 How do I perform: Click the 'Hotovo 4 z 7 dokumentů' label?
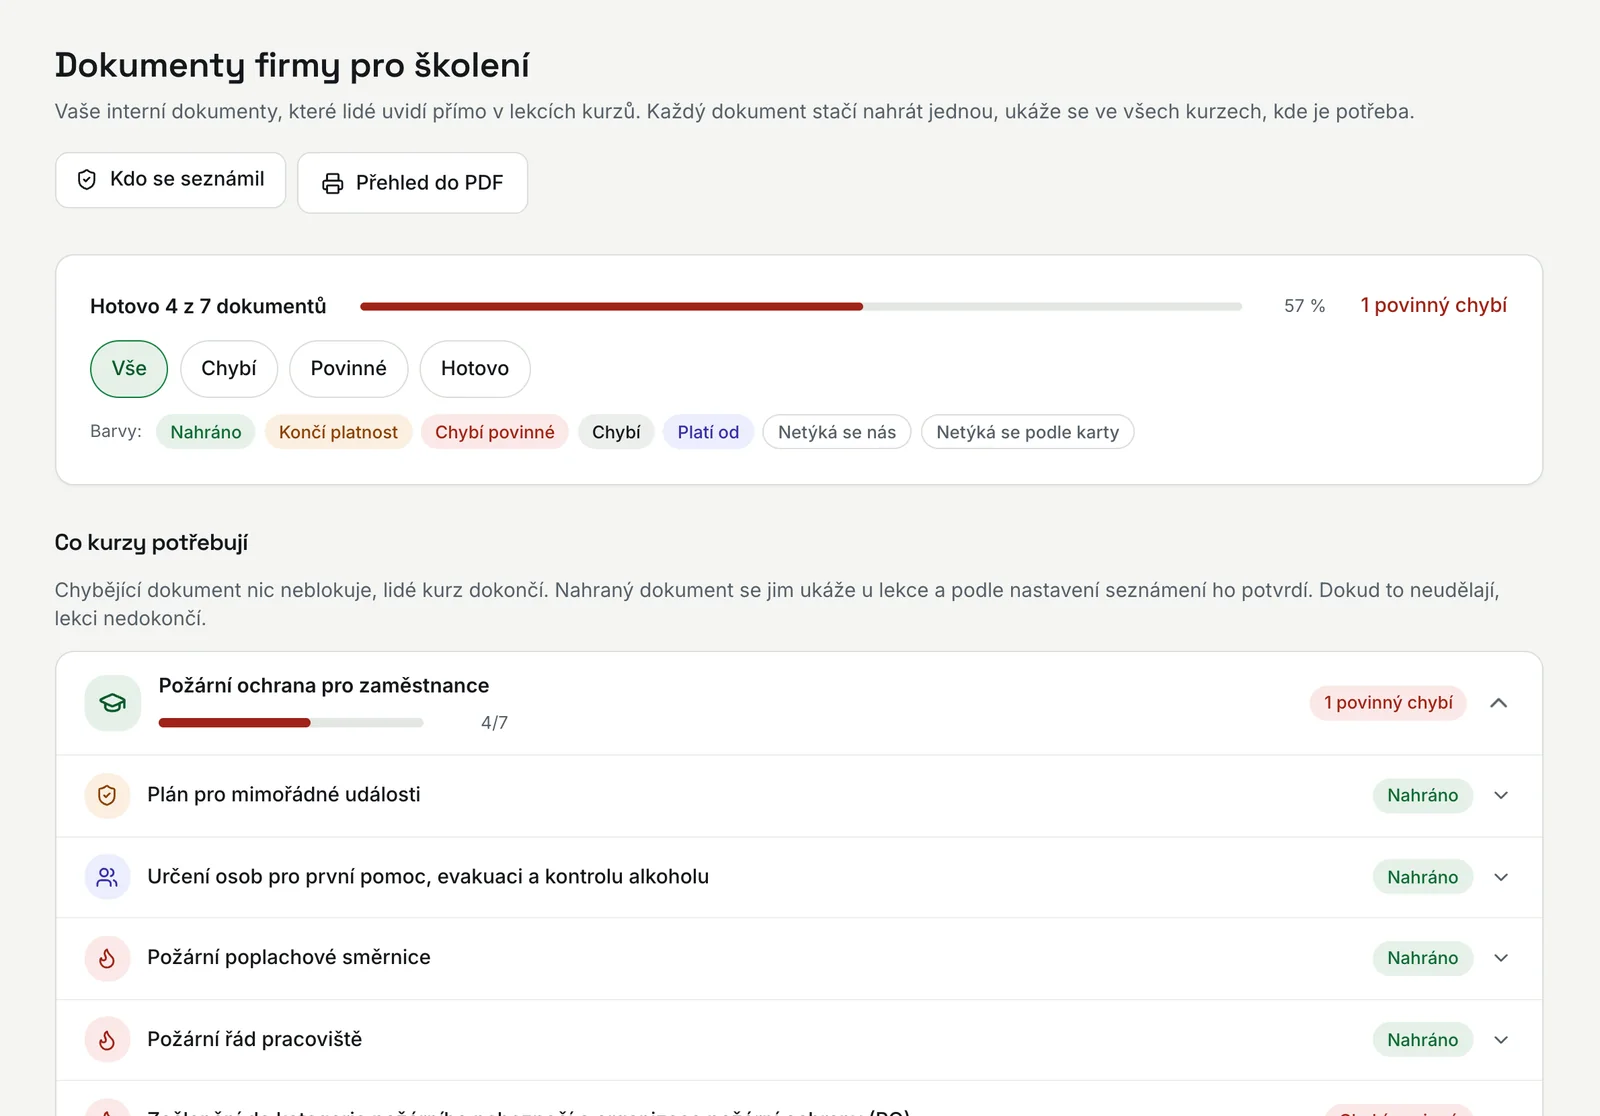(x=208, y=306)
